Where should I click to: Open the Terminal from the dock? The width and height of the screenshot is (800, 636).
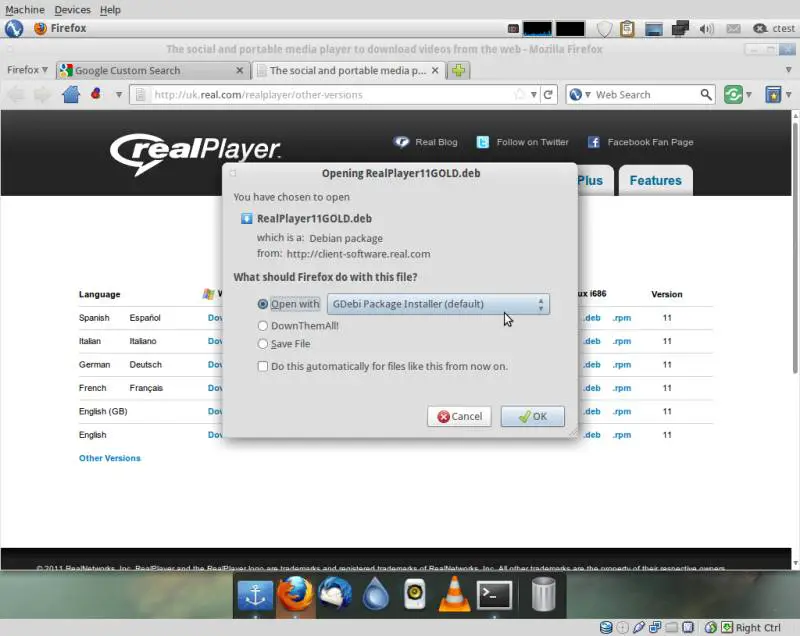tap(494, 595)
